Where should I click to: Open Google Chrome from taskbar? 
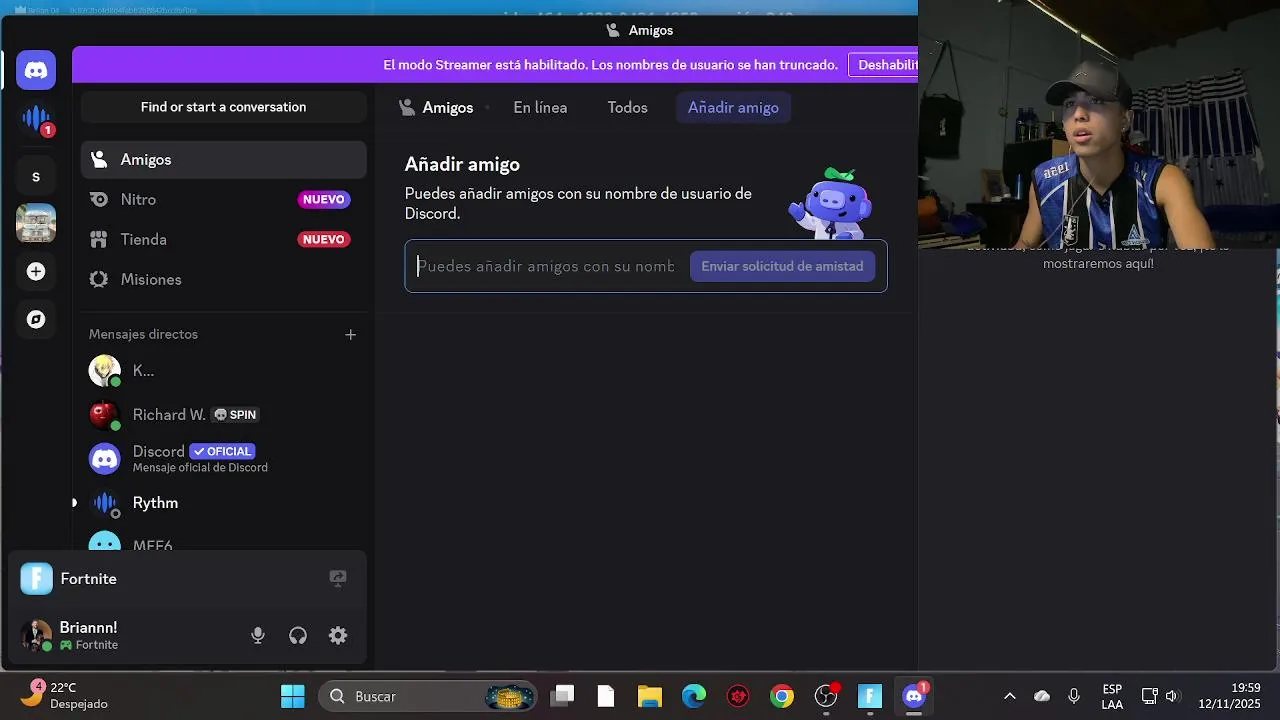782,696
